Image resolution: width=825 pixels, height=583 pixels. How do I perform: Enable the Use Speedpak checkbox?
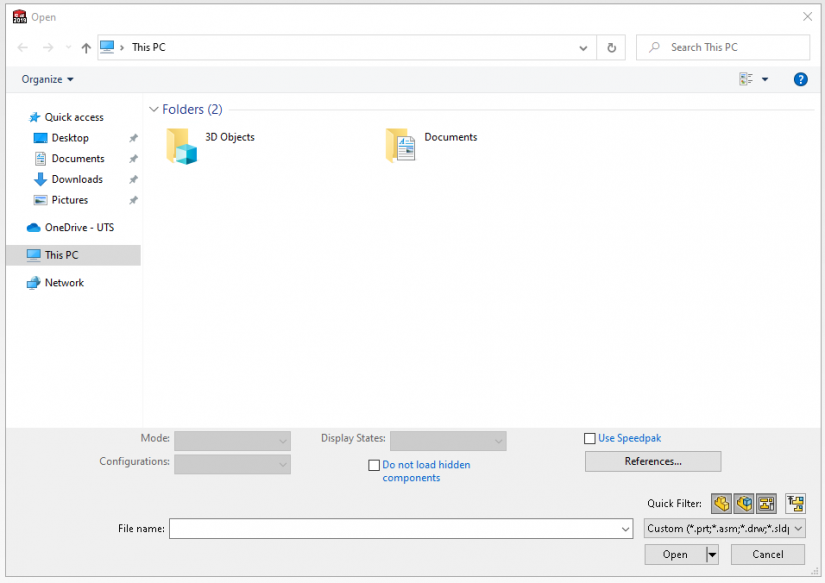point(590,438)
